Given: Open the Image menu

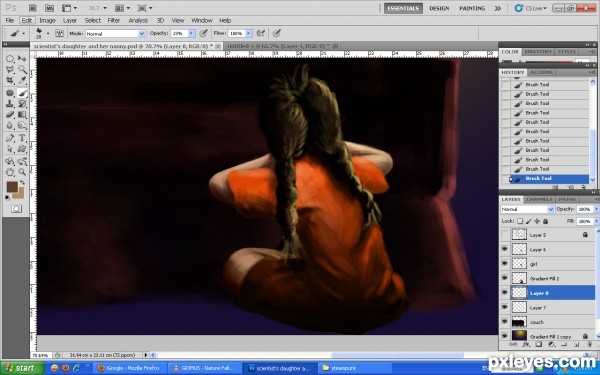Looking at the screenshot, I should (47, 21).
